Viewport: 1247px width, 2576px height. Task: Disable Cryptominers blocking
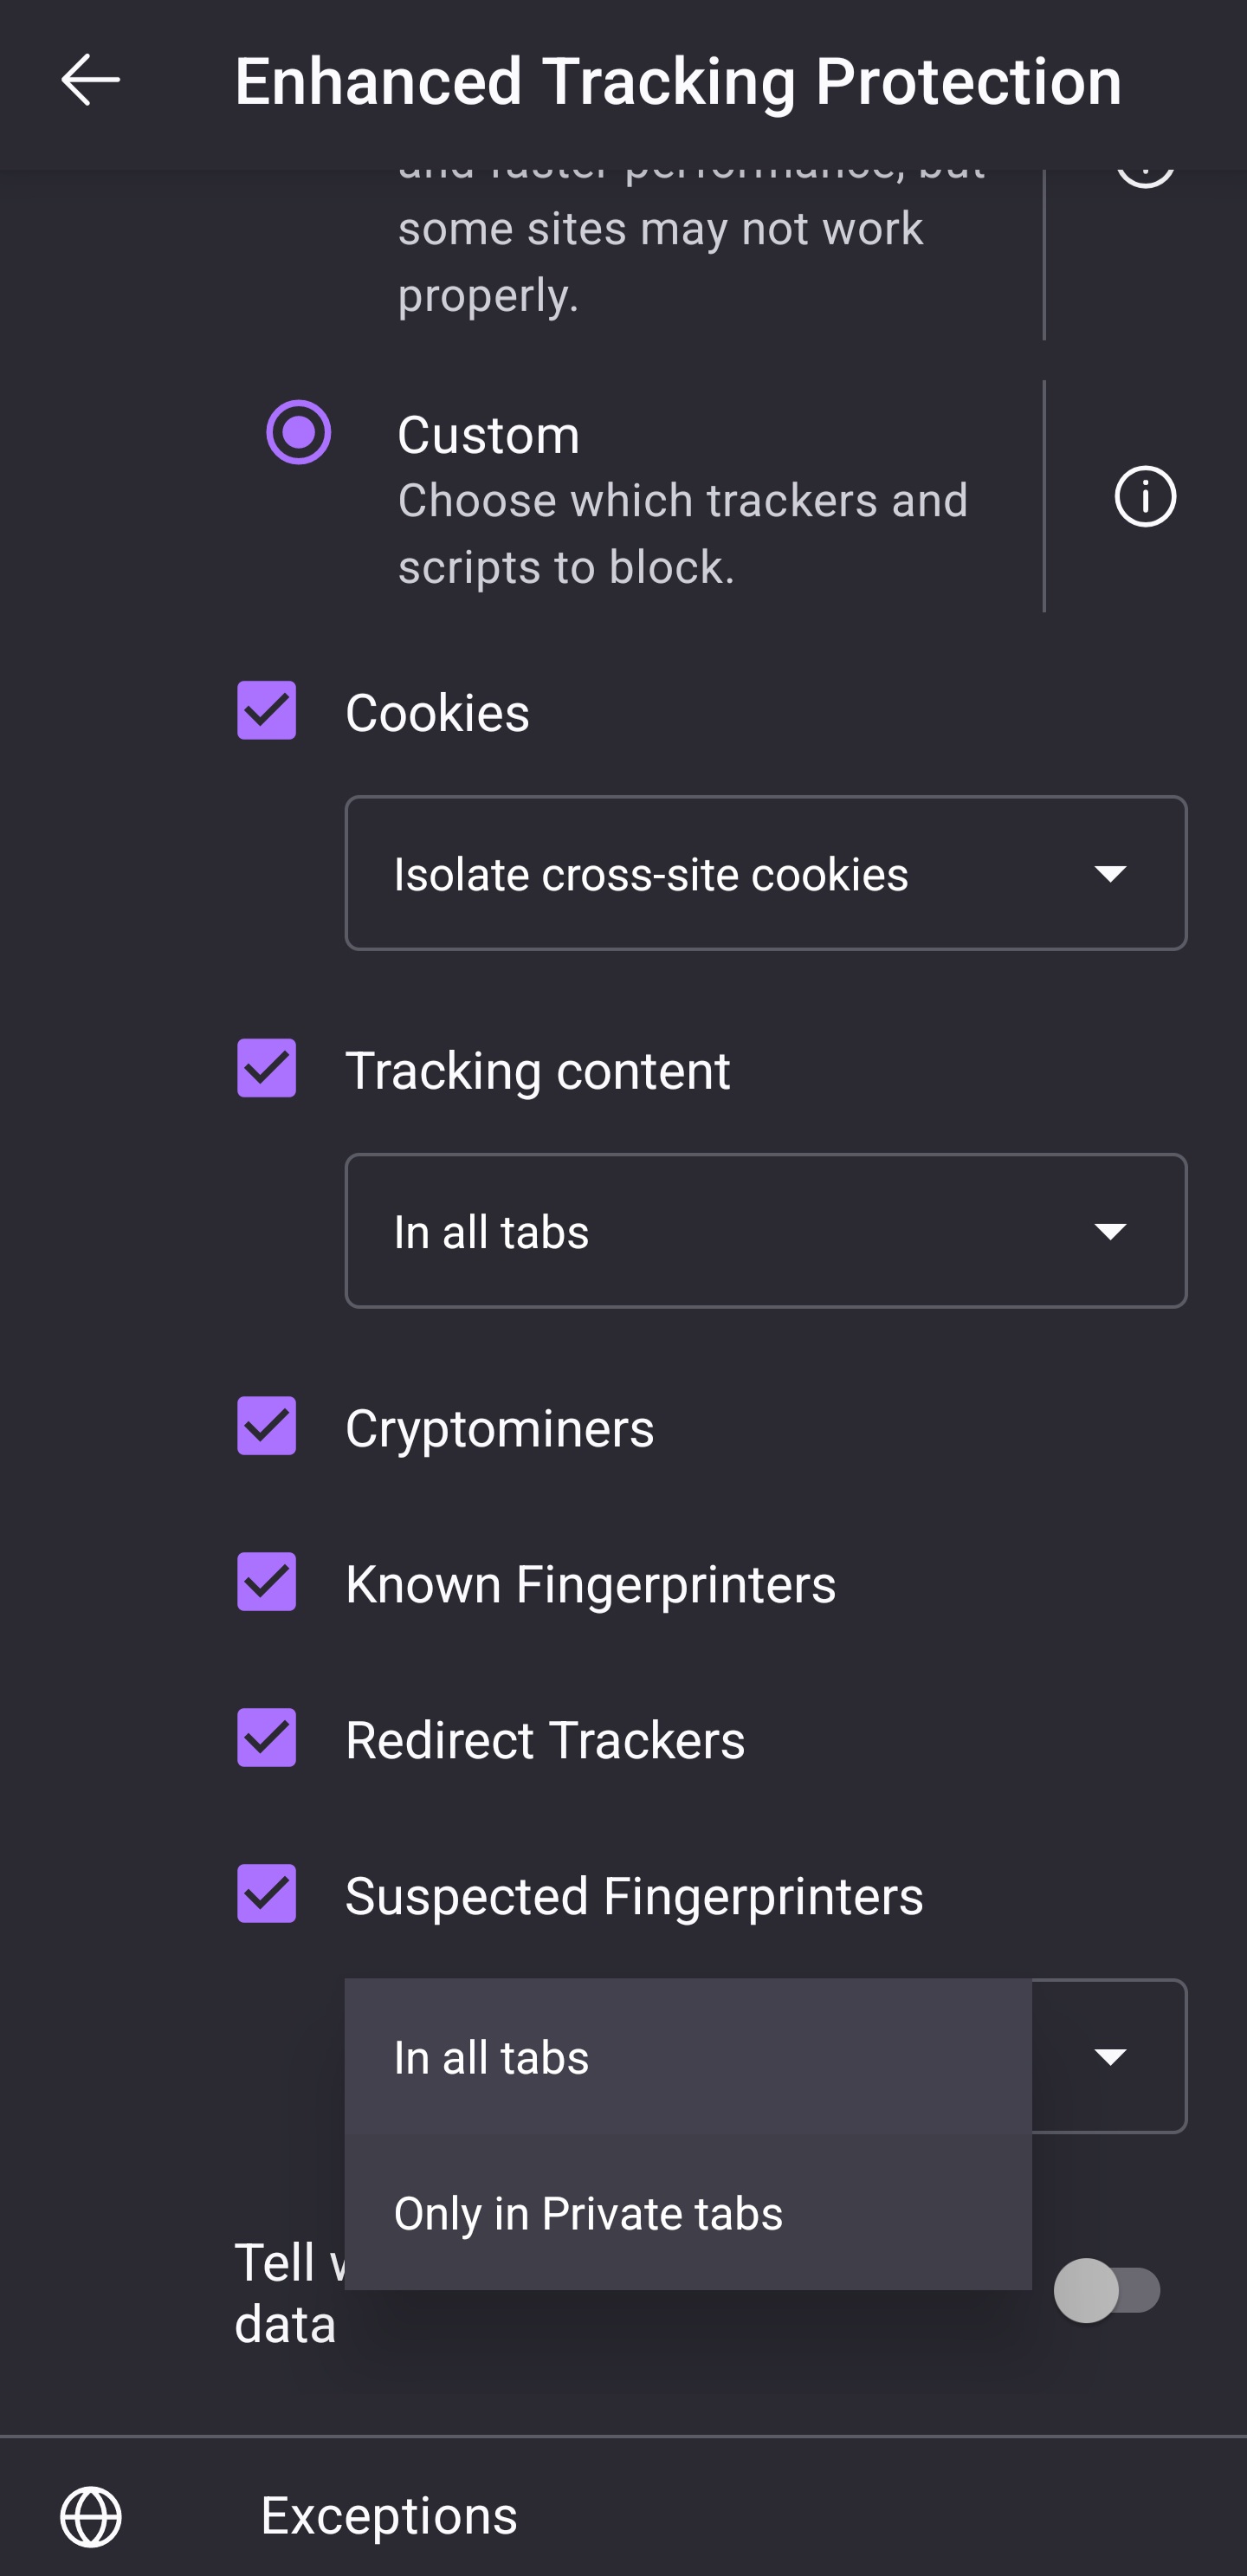pos(265,1427)
